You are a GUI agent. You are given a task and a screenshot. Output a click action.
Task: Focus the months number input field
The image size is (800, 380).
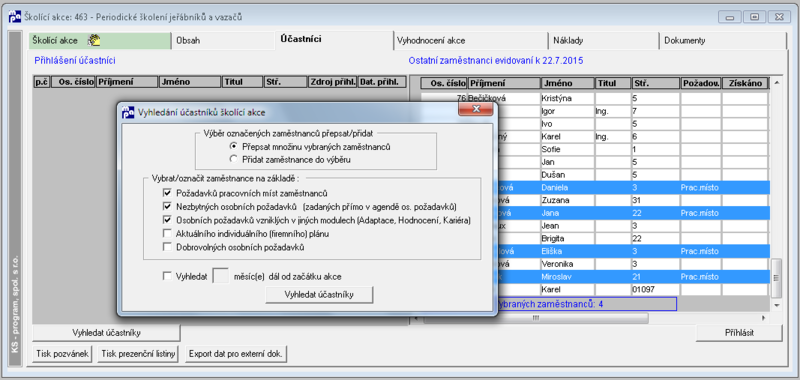(x=220, y=276)
